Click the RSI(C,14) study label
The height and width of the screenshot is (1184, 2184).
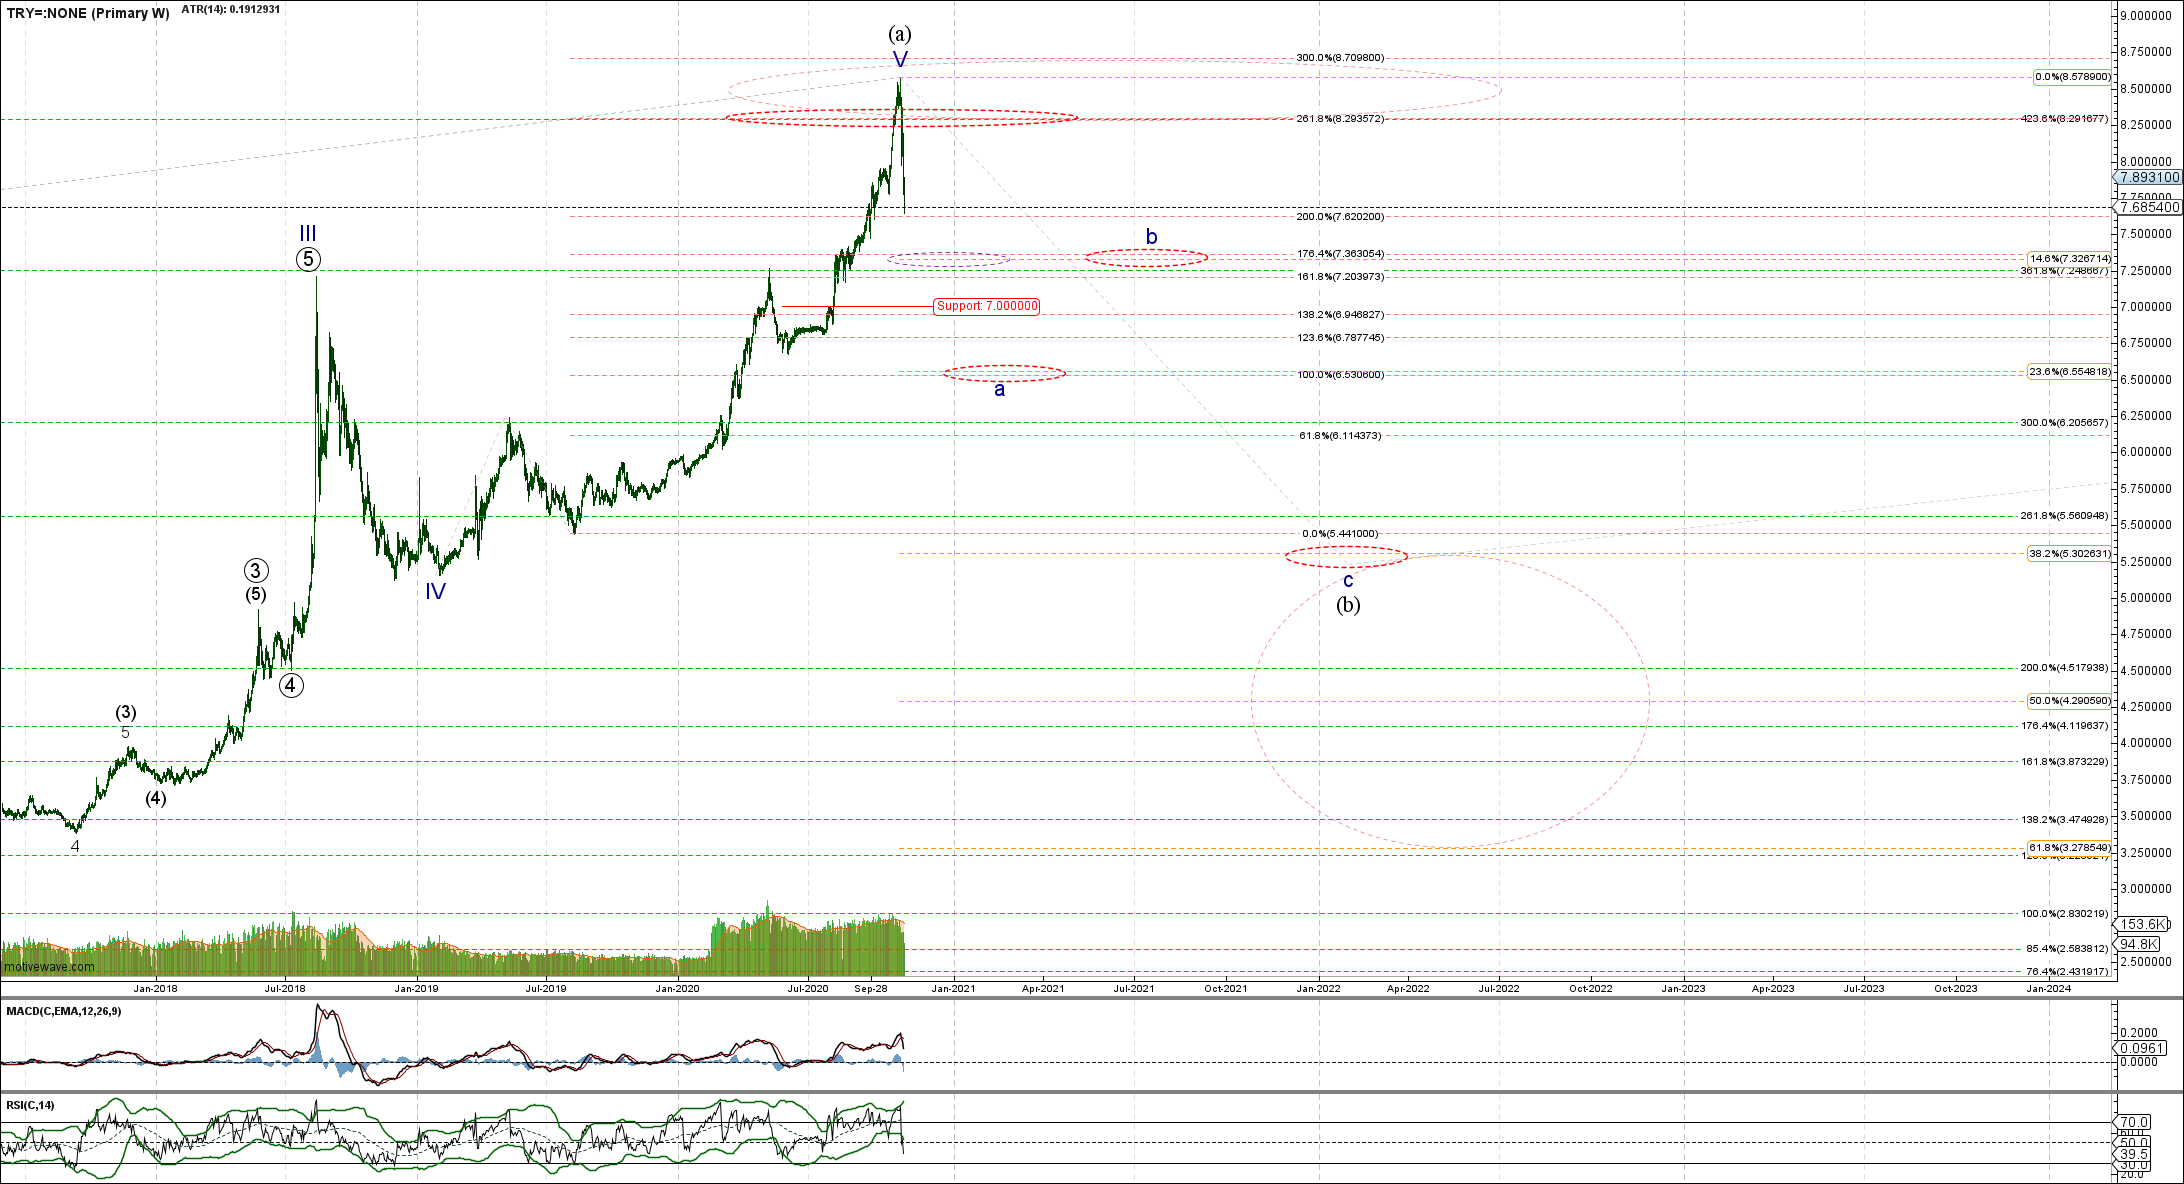tap(31, 1105)
